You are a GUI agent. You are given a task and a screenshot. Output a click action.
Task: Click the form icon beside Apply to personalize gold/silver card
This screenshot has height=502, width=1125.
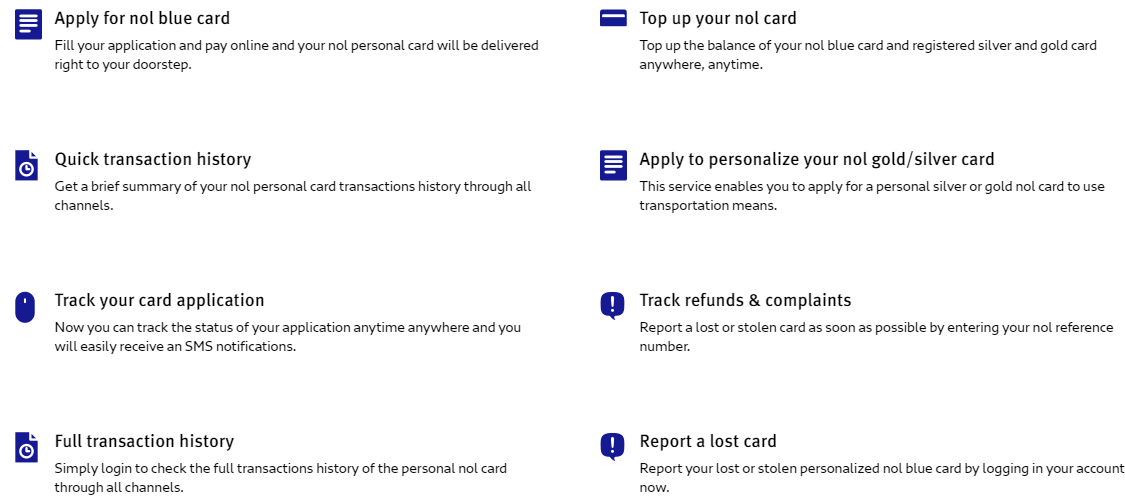click(613, 165)
